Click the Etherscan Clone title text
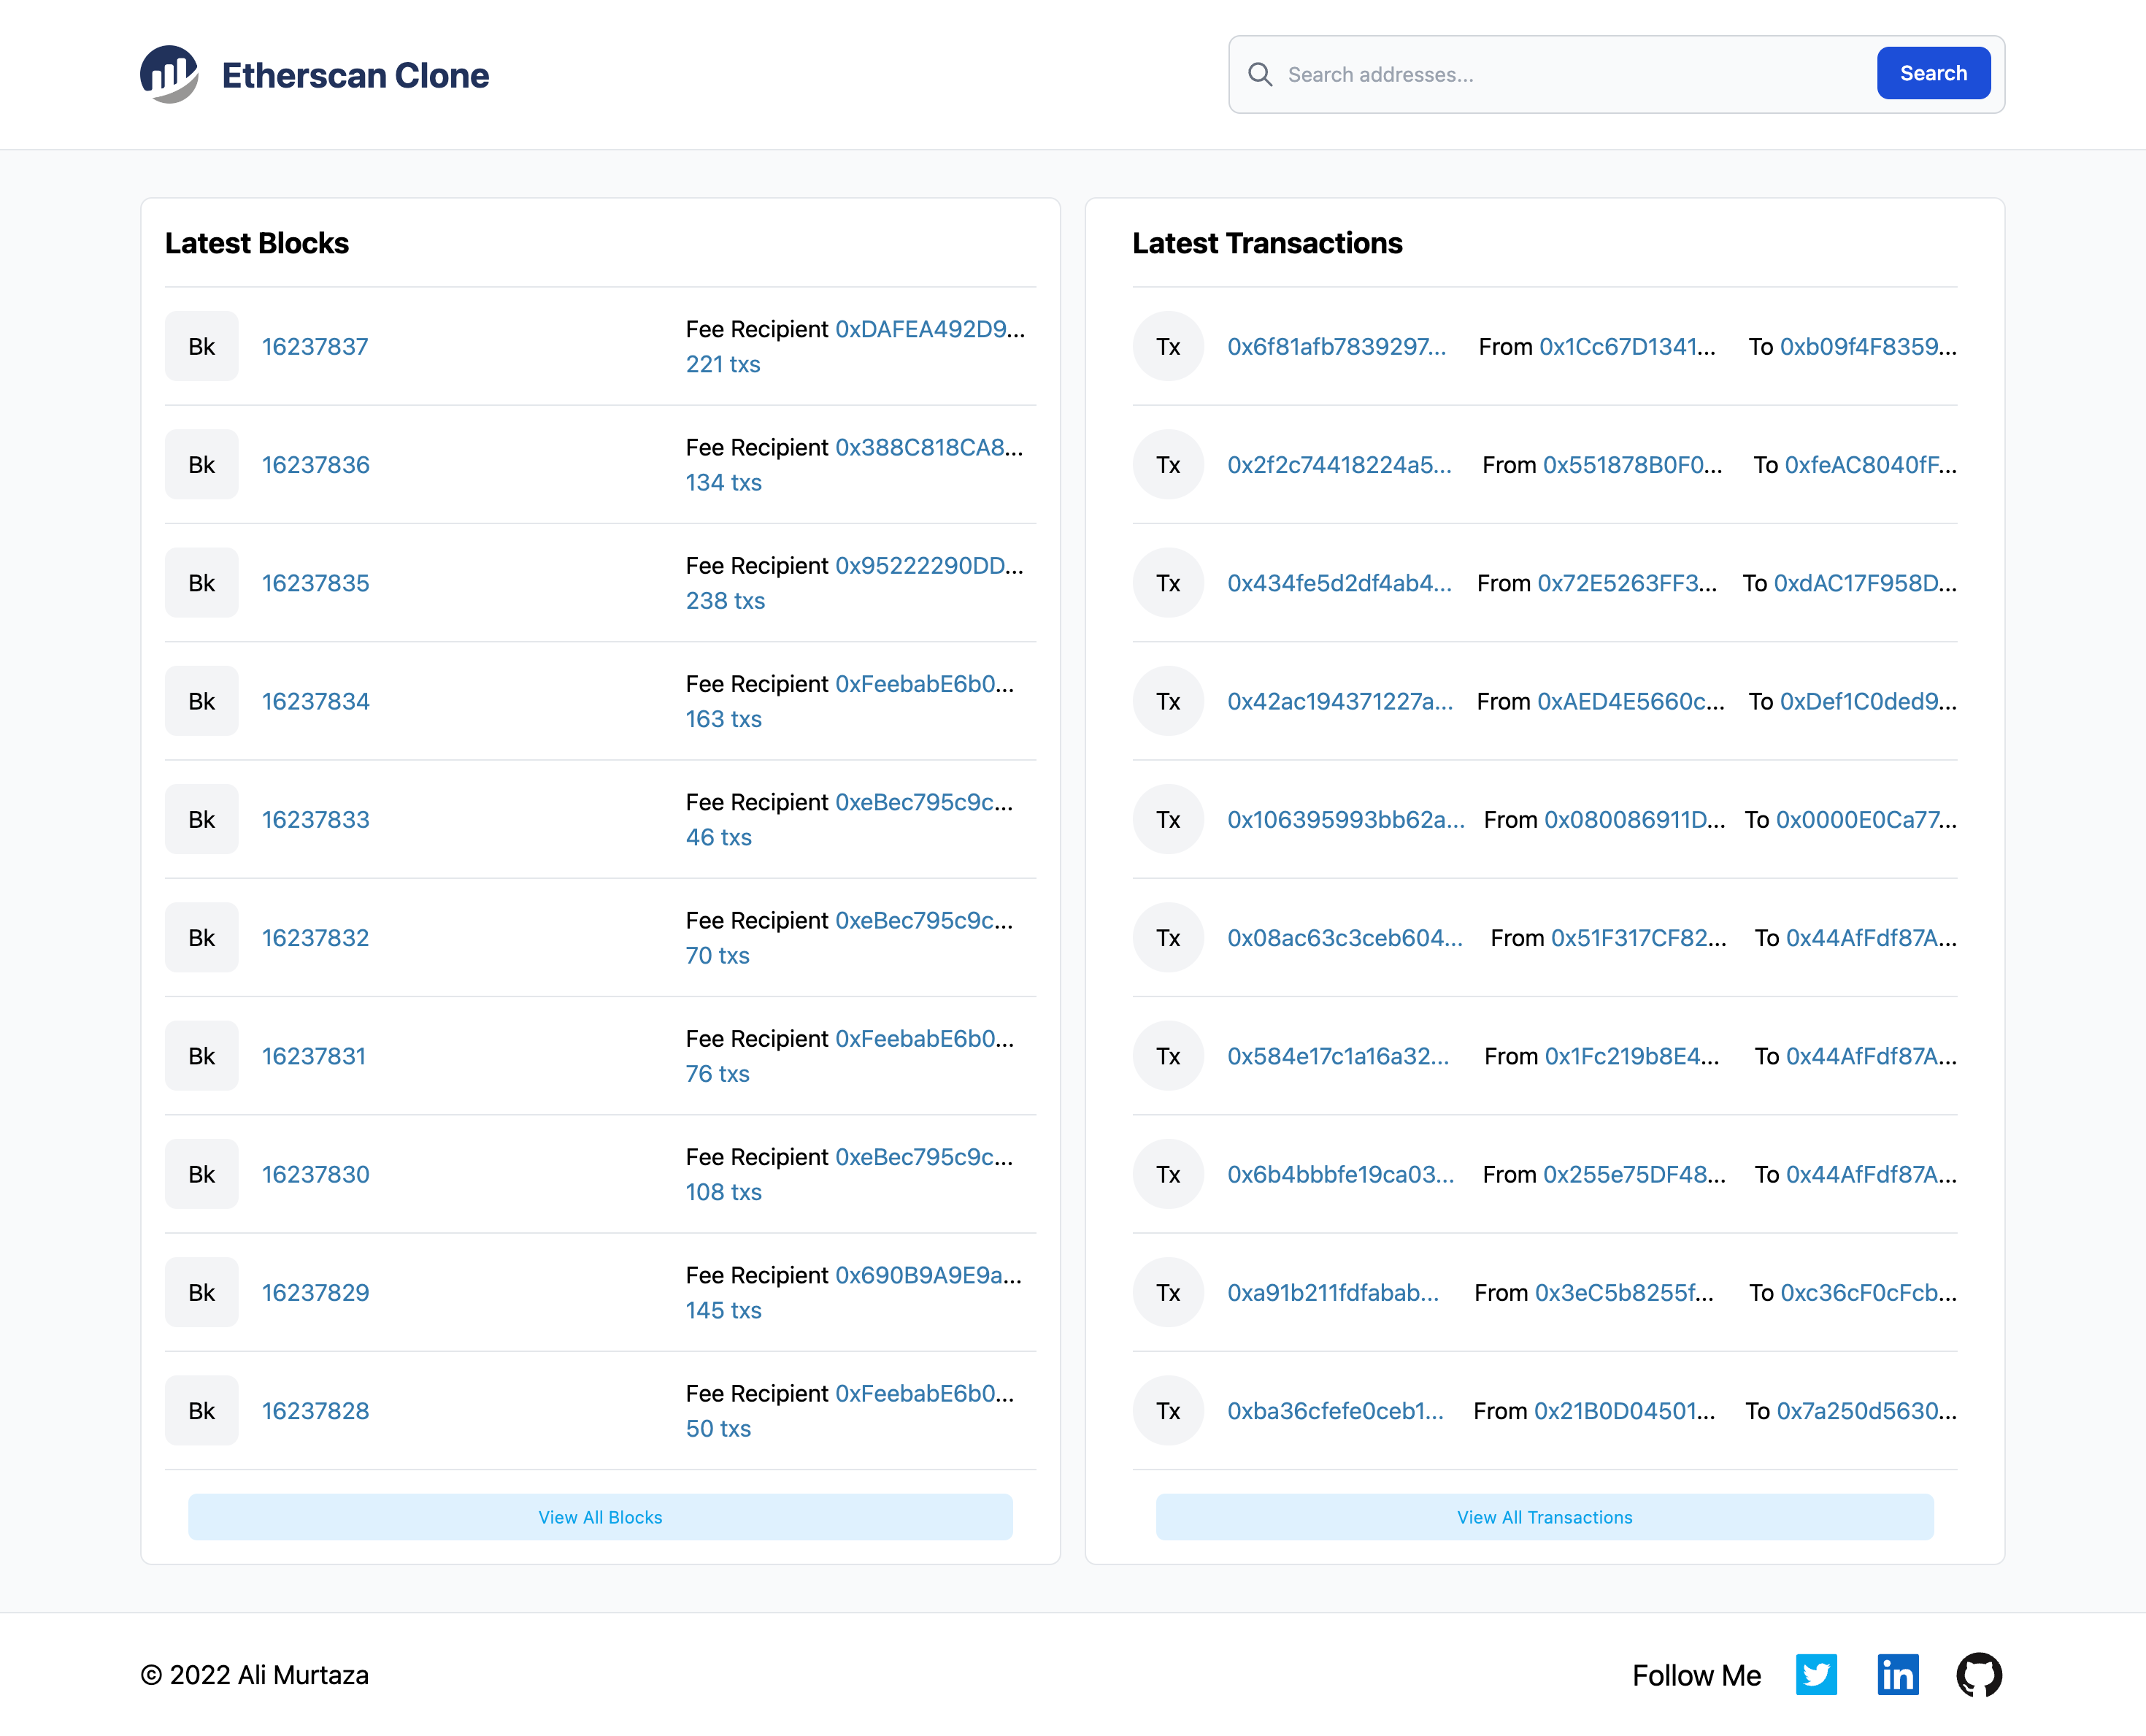 pos(355,75)
